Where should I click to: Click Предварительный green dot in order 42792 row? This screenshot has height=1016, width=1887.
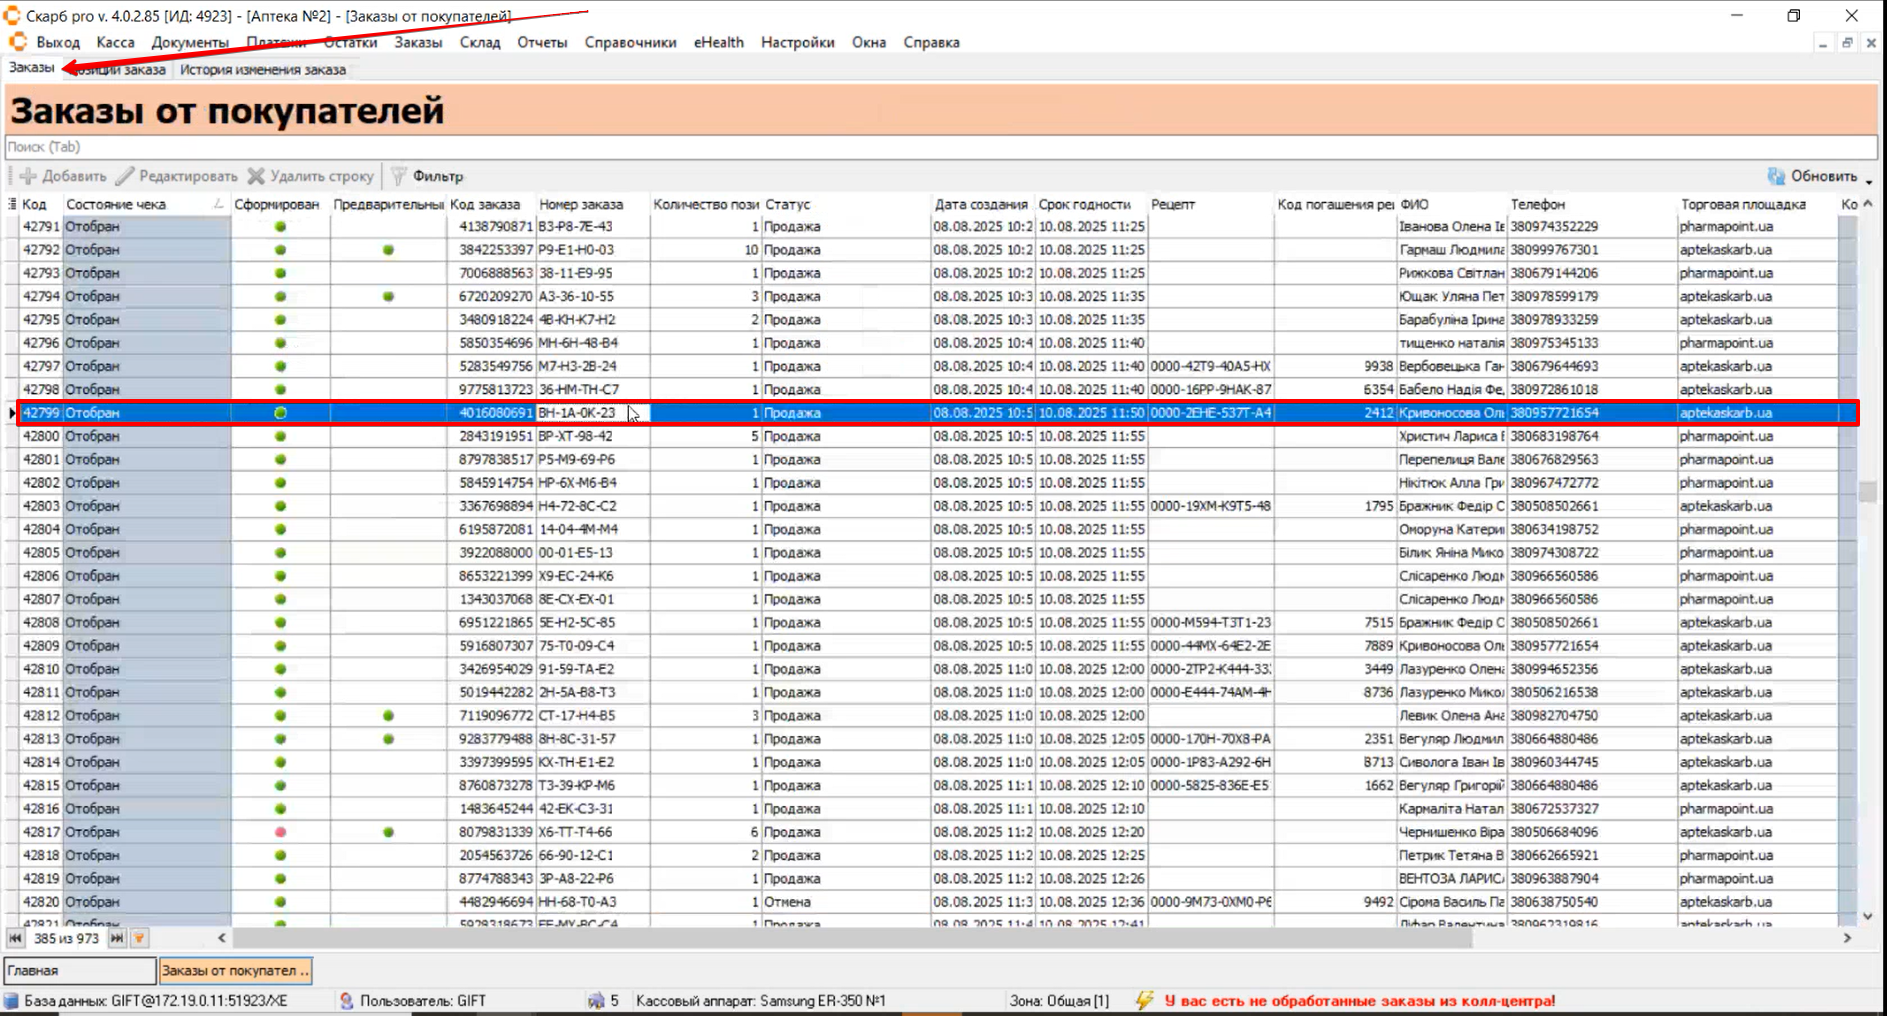point(388,250)
